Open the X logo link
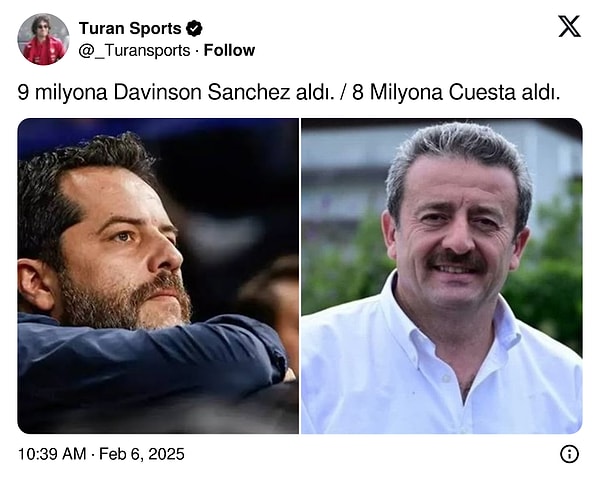 (569, 26)
